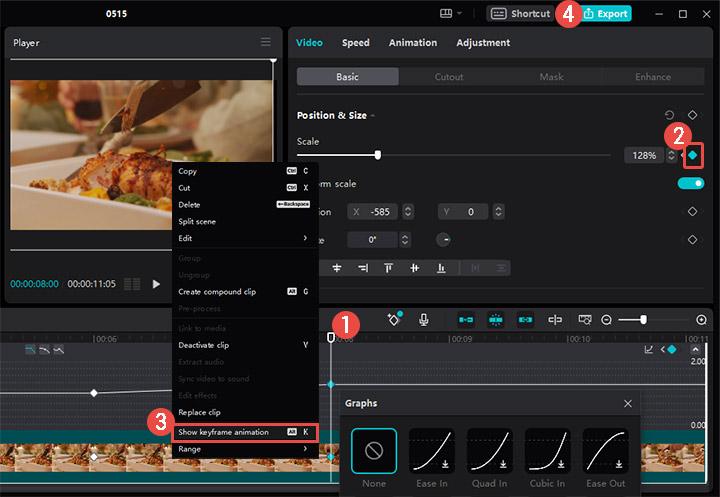Image resolution: width=720 pixels, height=497 pixels.
Task: Add a keyframe for Position
Action: 691,212
